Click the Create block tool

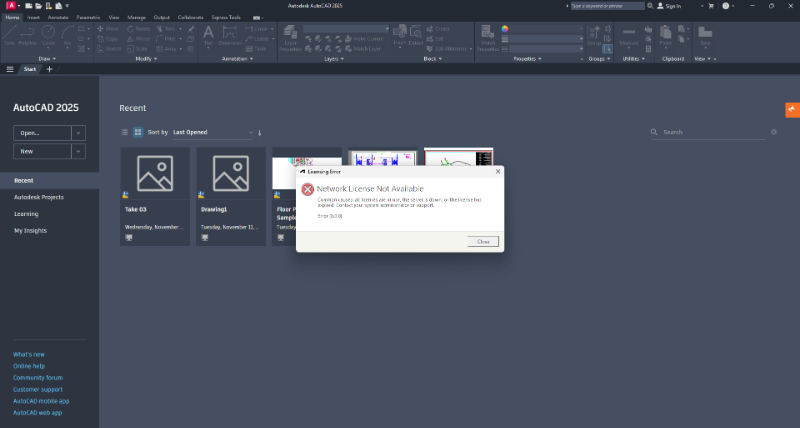(438, 29)
